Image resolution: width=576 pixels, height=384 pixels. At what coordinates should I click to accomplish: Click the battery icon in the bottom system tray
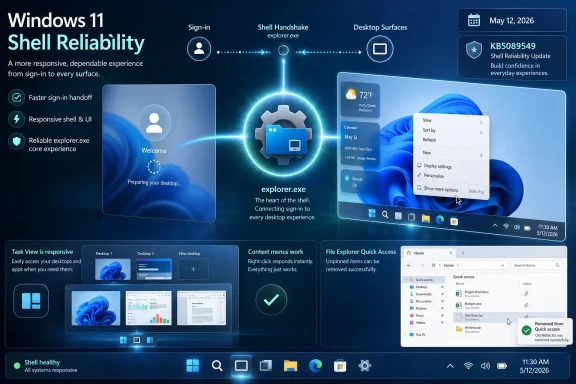pyautogui.click(x=502, y=366)
